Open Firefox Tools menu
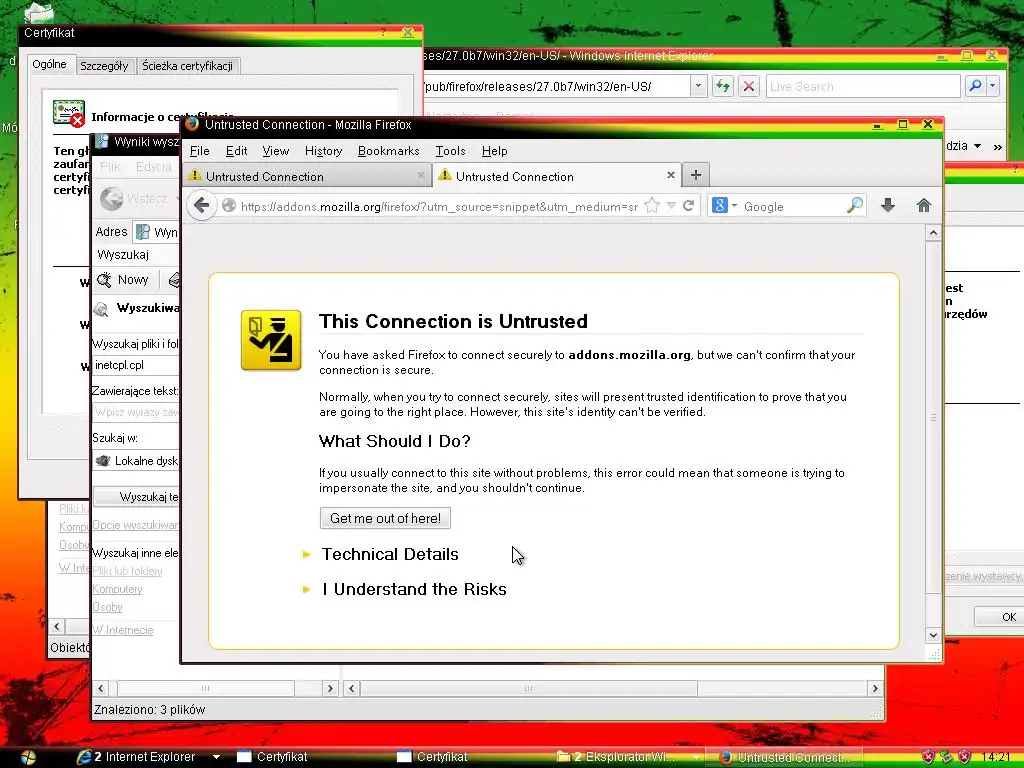 (x=451, y=151)
